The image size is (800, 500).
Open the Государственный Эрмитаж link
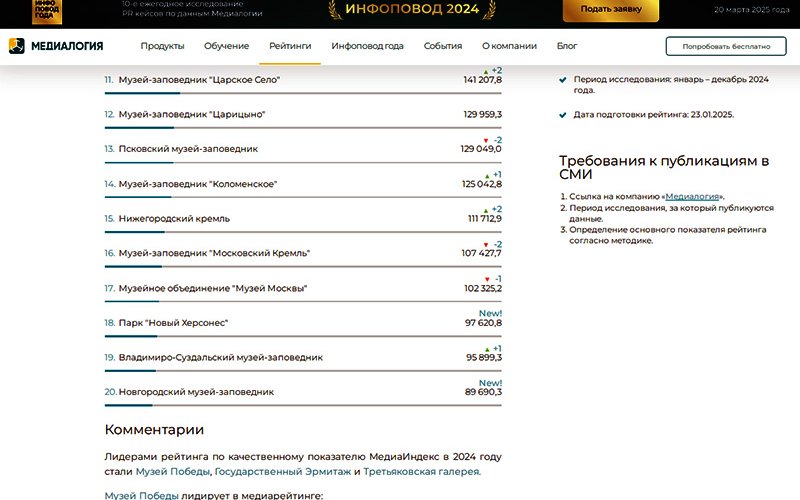283,471
